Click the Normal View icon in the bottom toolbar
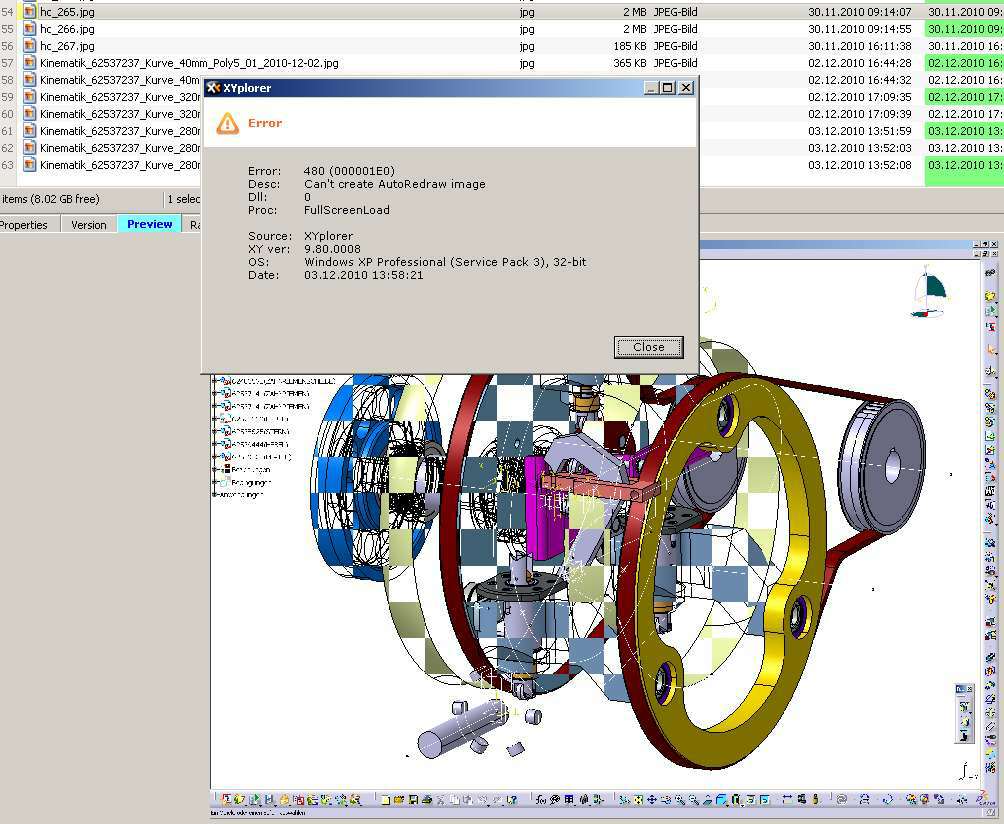This screenshot has height=824, width=1004. tap(706, 801)
